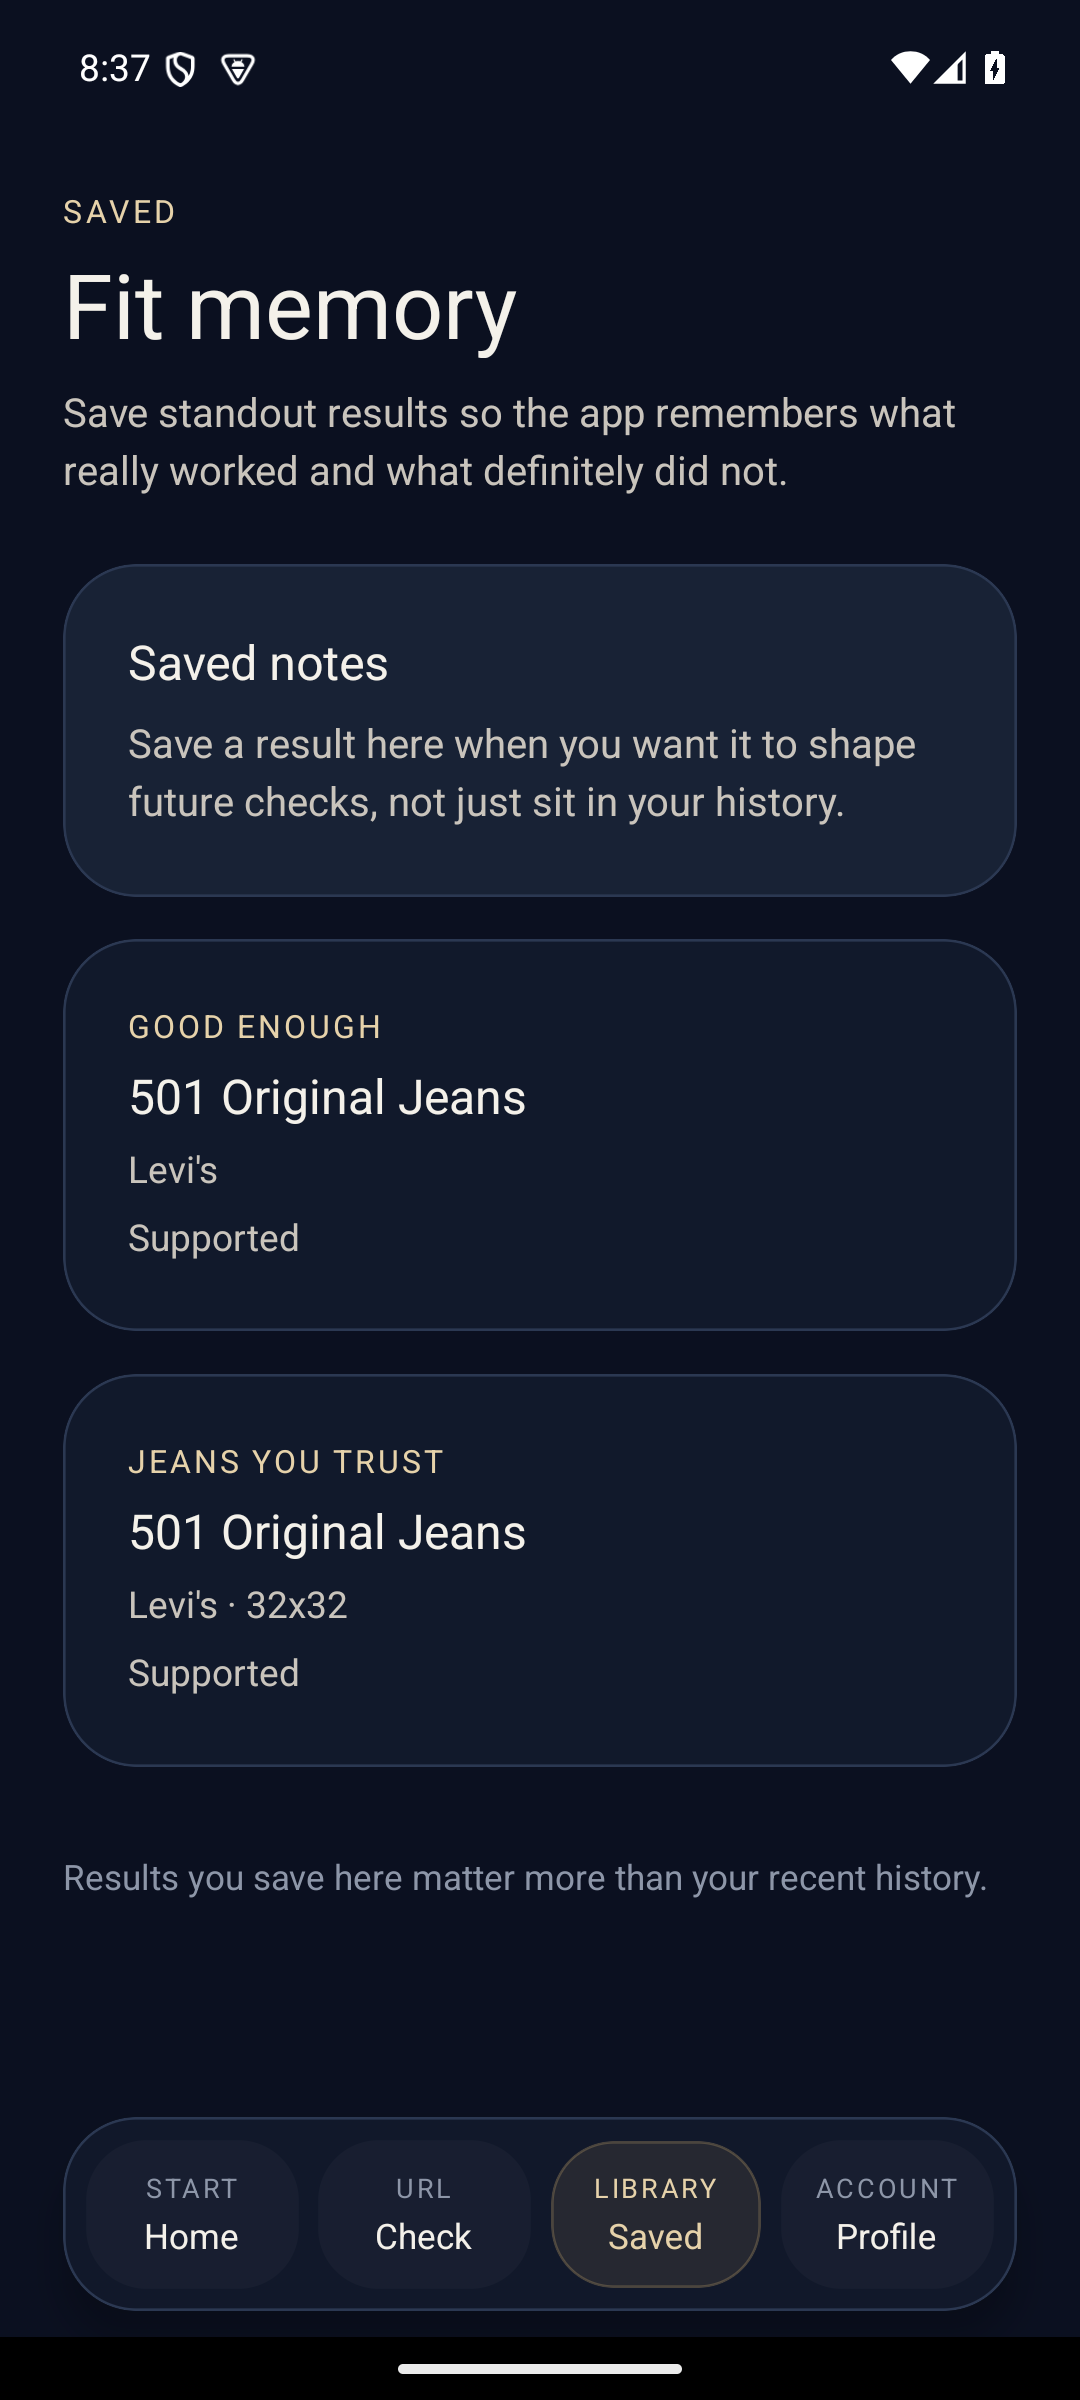Tap the Levi's · 32x32 size line
Viewport: 1080px width, 2400px height.
[238, 1605]
